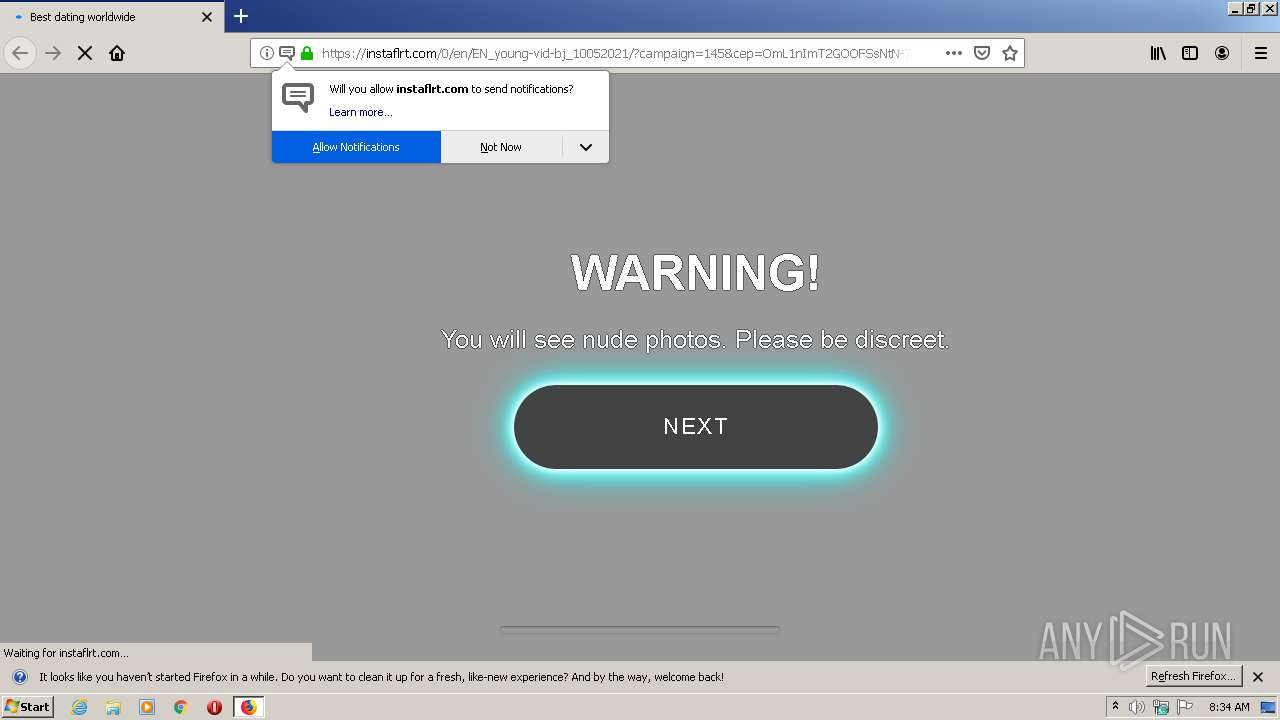Screen dimensions: 1280x720
Task: Show site information icon in address bar
Action: pyautogui.click(x=267, y=53)
